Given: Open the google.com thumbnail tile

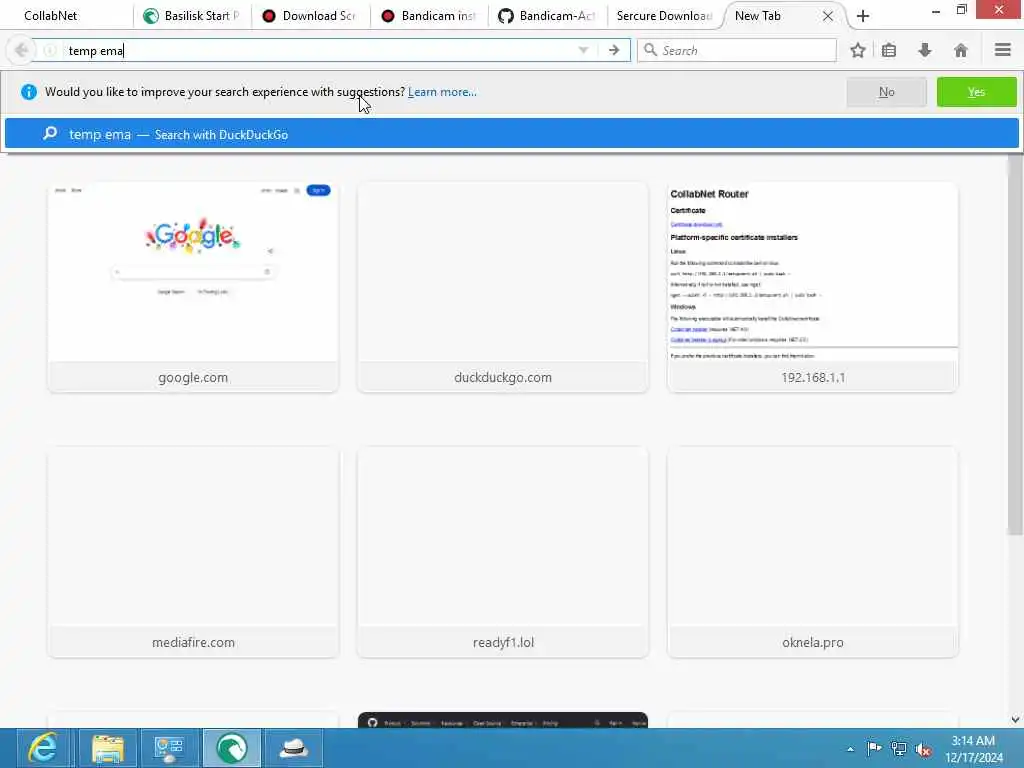Looking at the screenshot, I should (193, 287).
